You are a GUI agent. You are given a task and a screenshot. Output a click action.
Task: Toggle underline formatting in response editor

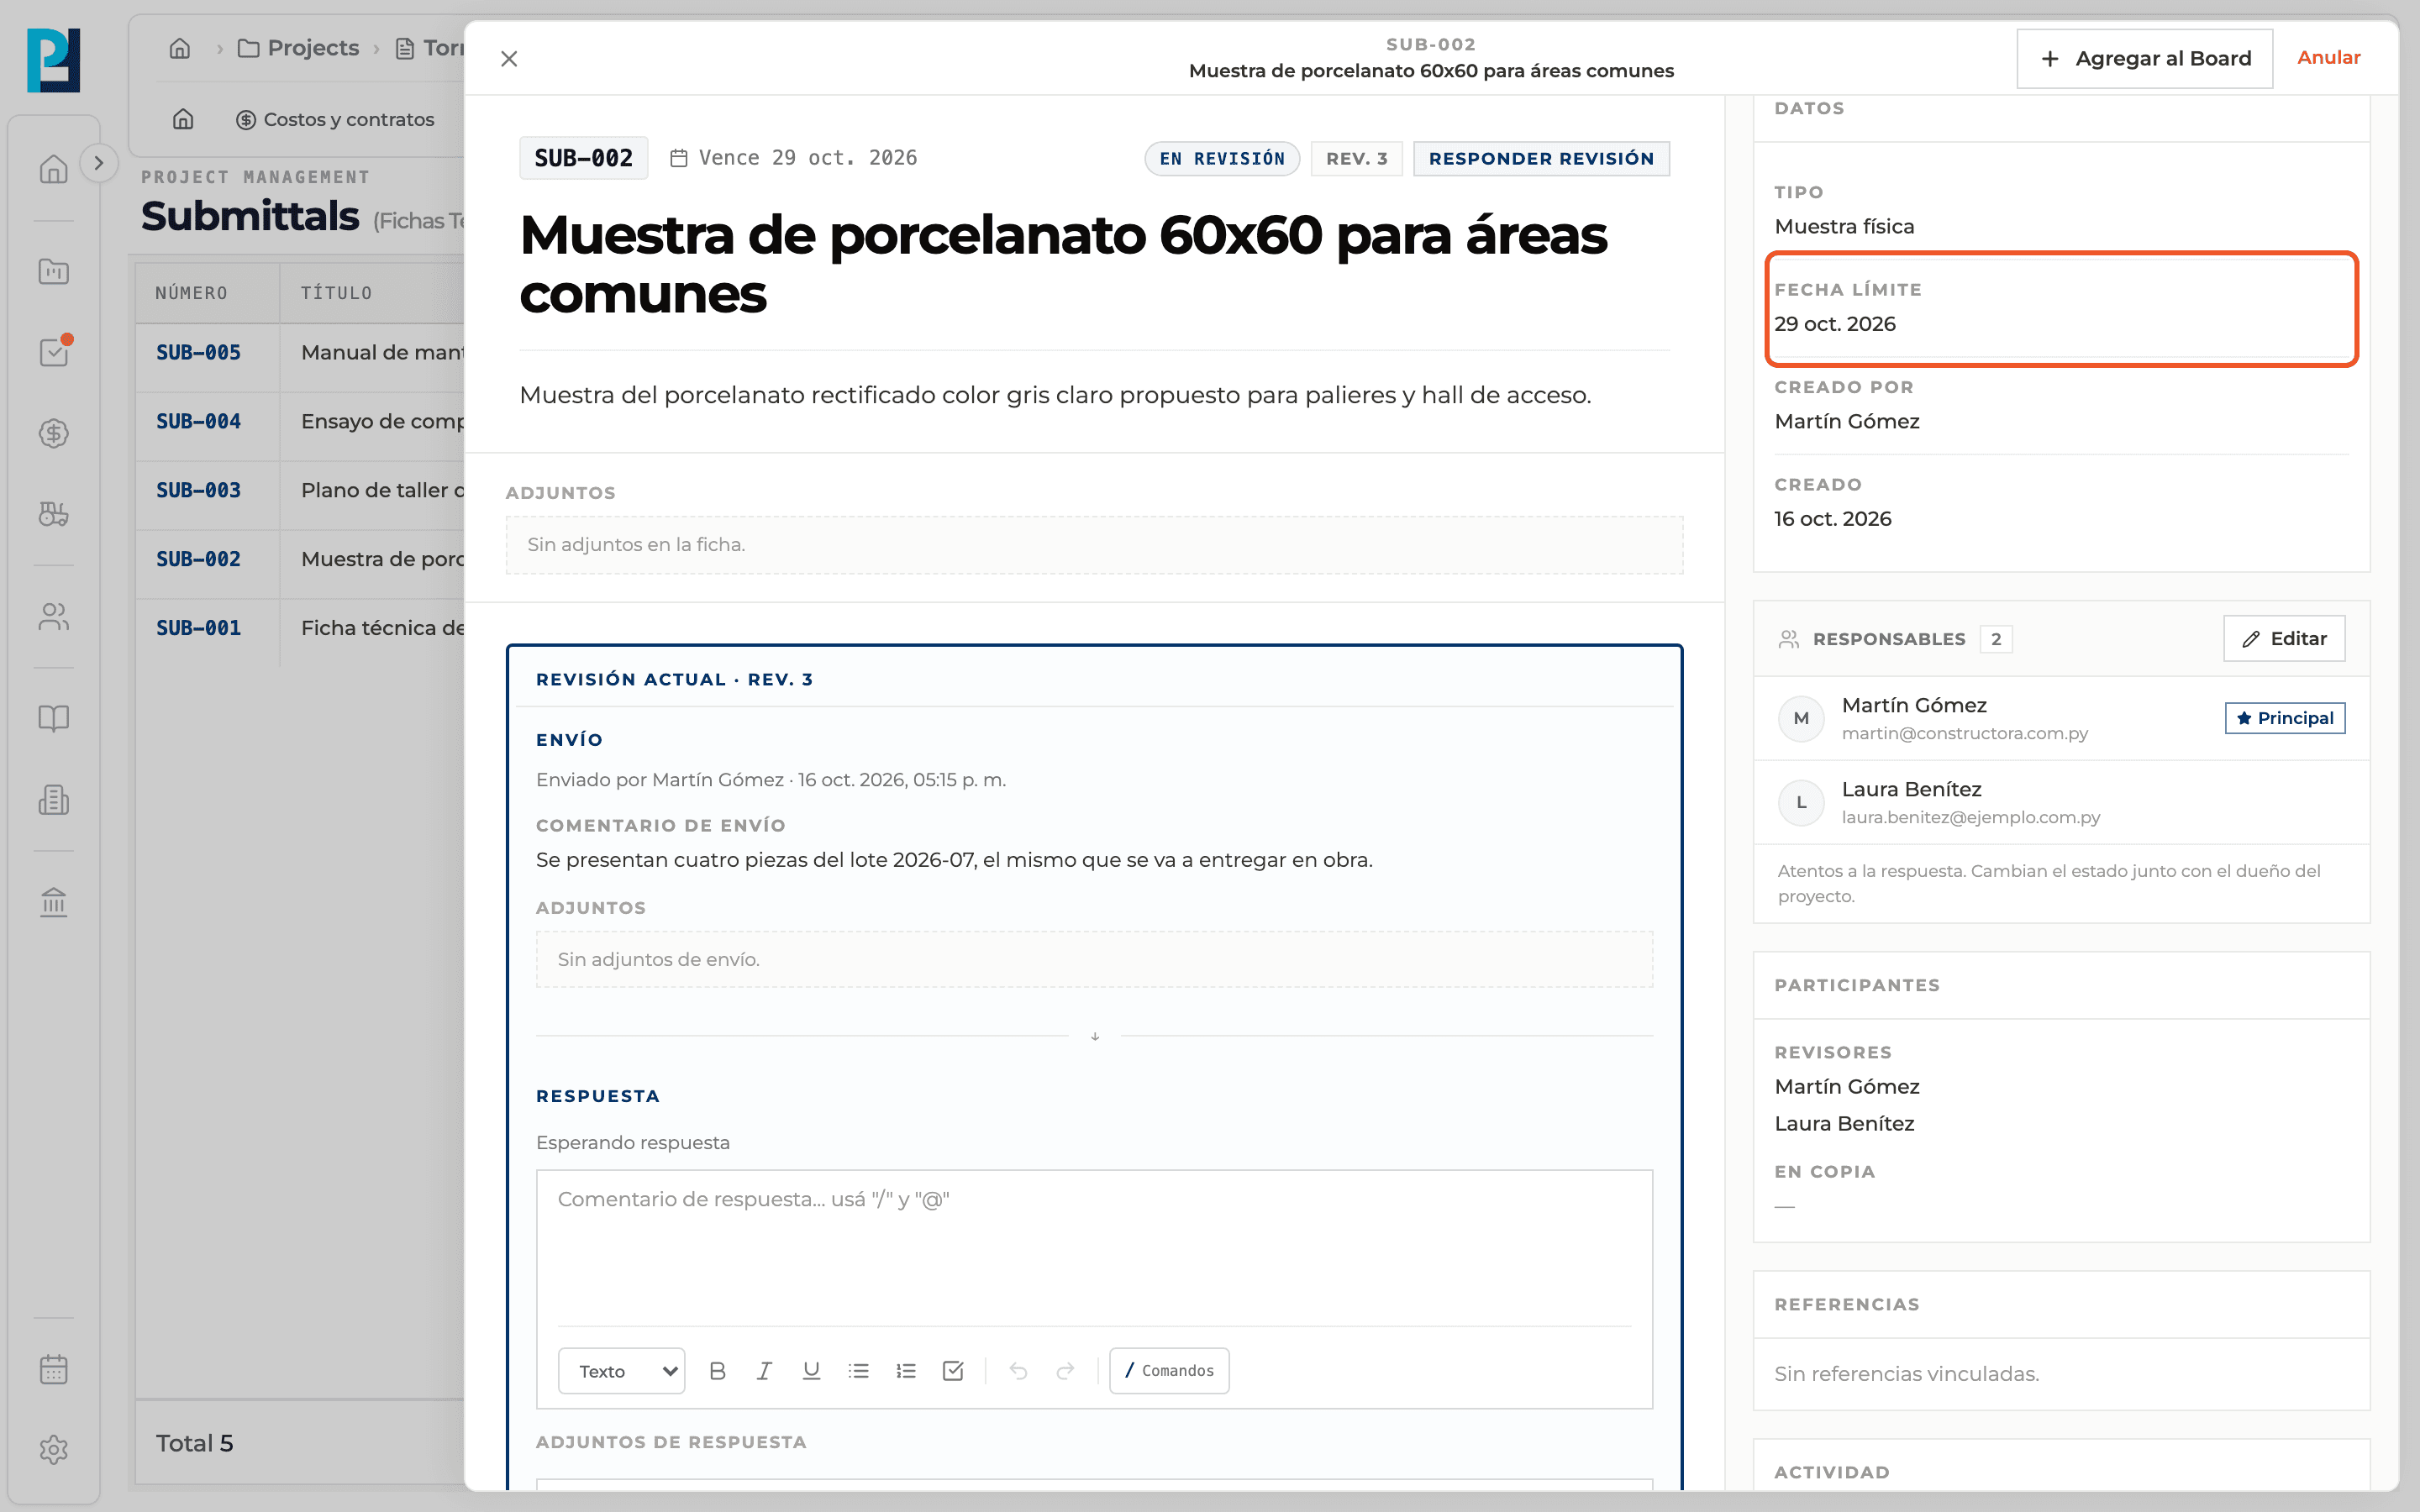pyautogui.click(x=811, y=1370)
